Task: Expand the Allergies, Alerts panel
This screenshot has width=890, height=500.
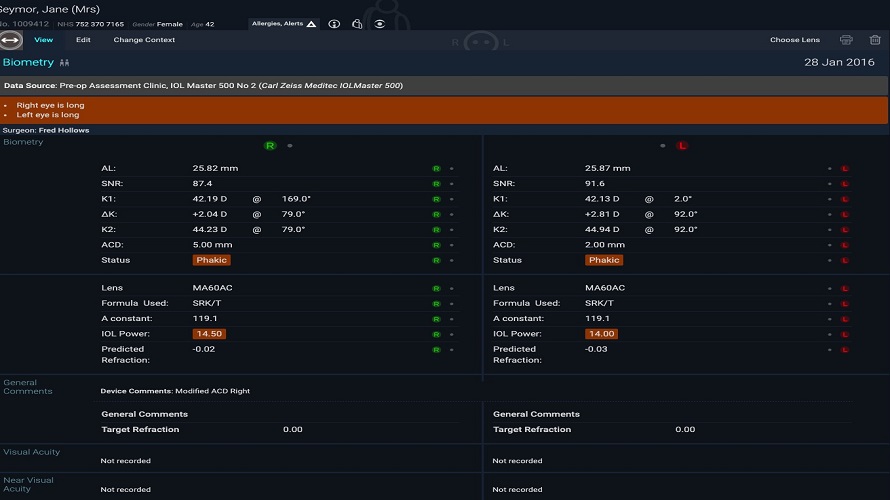Action: (283, 23)
